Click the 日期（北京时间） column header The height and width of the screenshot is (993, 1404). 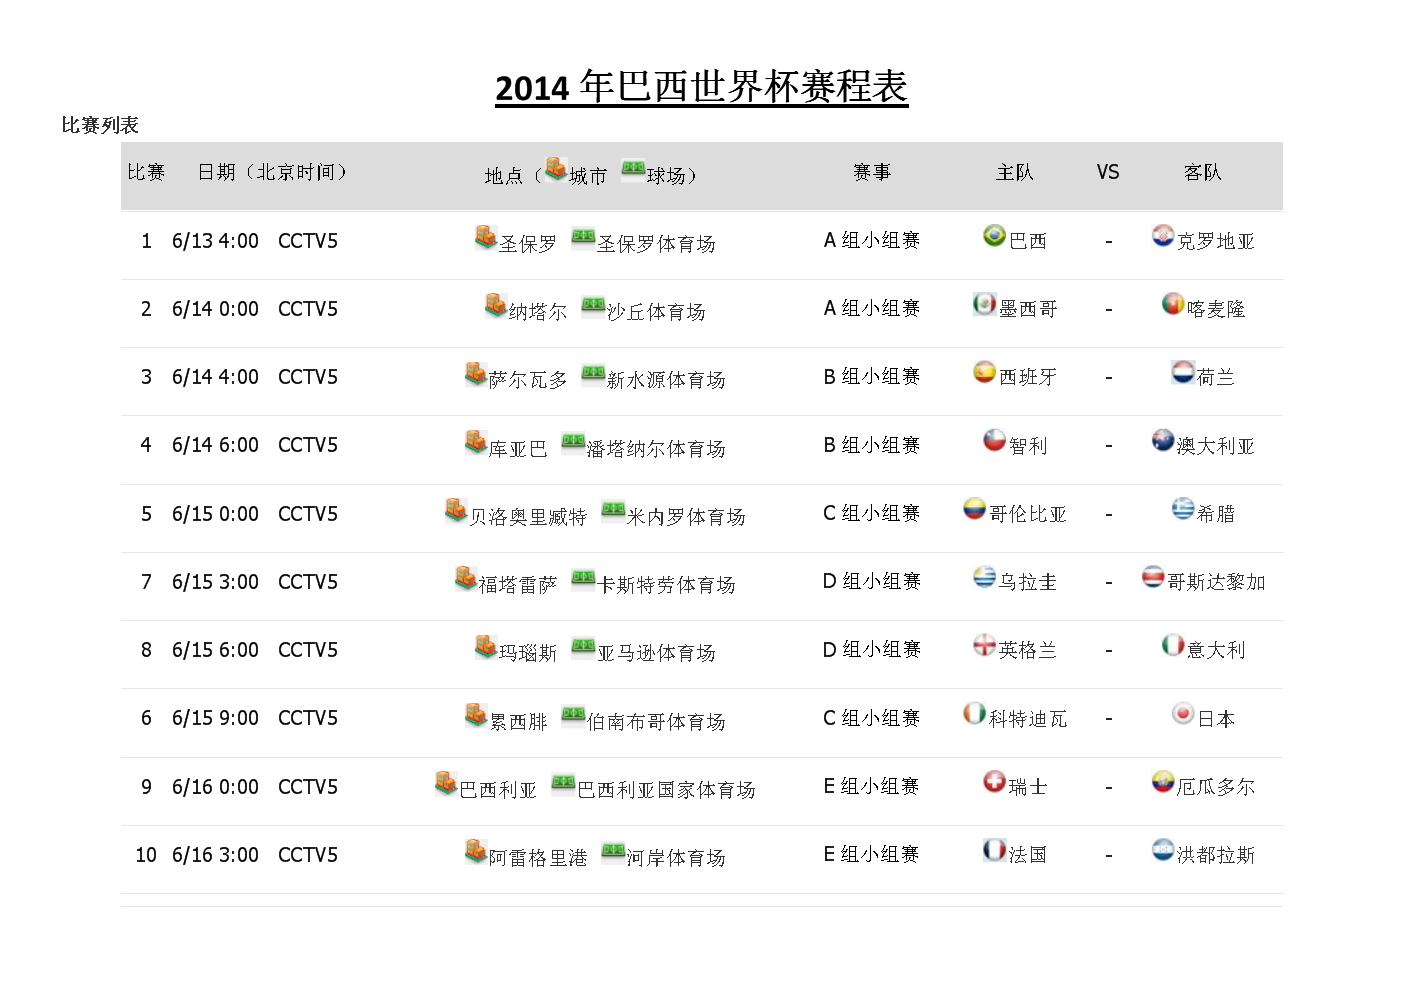[x=272, y=172]
